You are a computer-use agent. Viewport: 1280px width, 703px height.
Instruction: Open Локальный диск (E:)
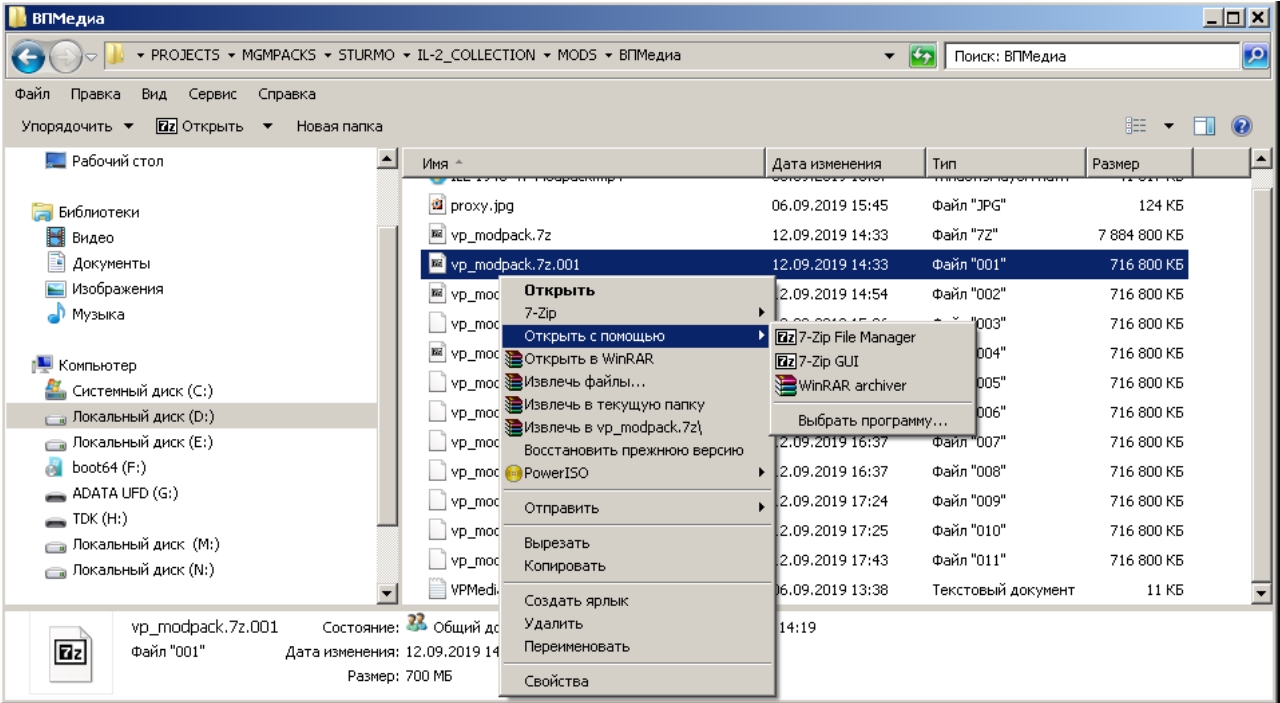point(130,442)
